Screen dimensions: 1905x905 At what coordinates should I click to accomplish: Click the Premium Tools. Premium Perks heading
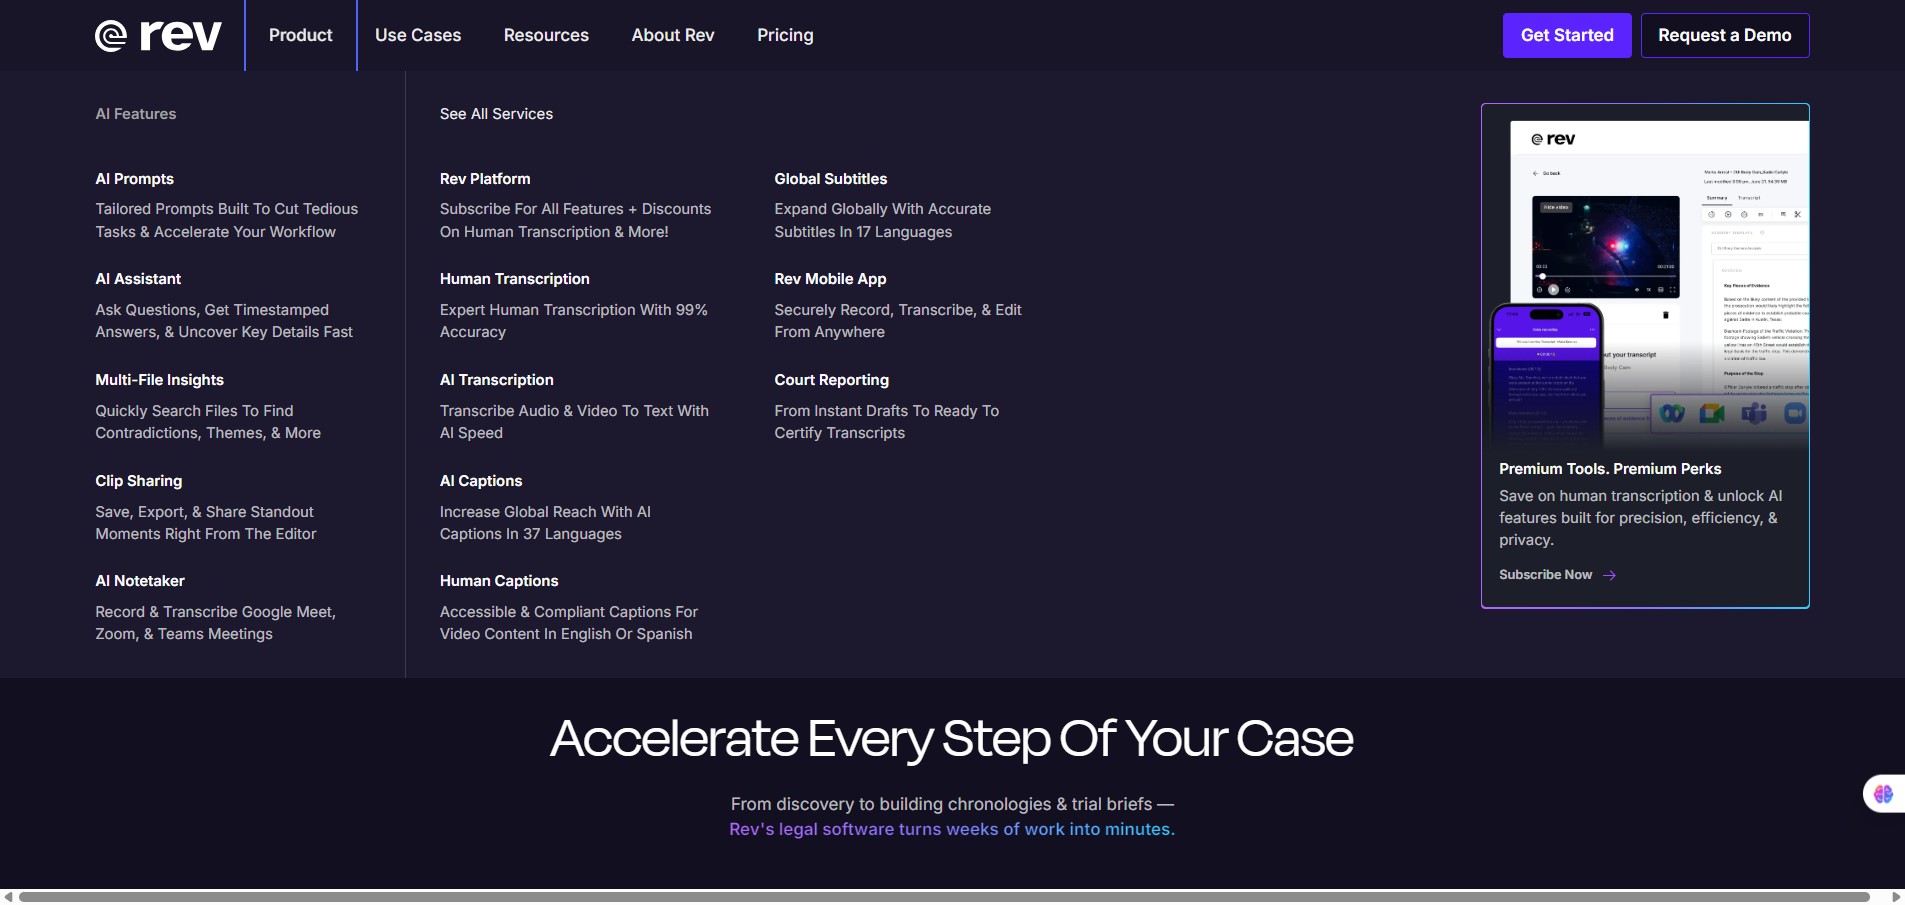pos(1610,469)
